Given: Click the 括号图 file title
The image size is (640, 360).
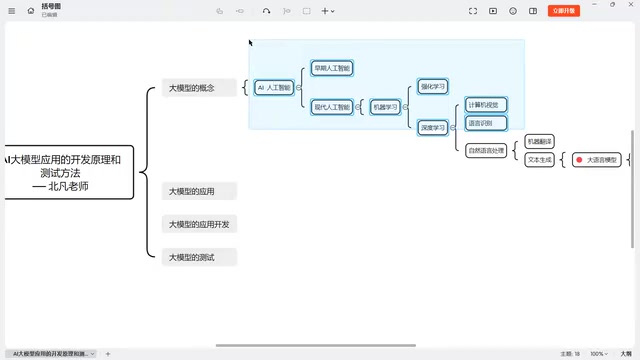Looking at the screenshot, I should [51, 6].
